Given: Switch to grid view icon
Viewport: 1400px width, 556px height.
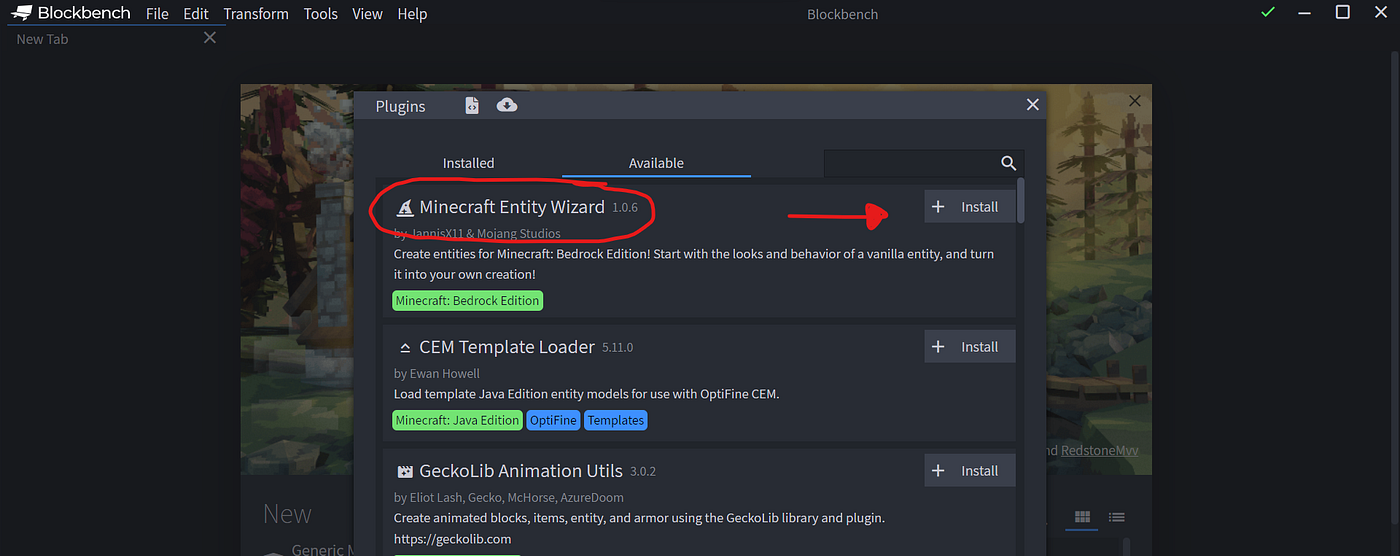Looking at the screenshot, I should (1082, 517).
